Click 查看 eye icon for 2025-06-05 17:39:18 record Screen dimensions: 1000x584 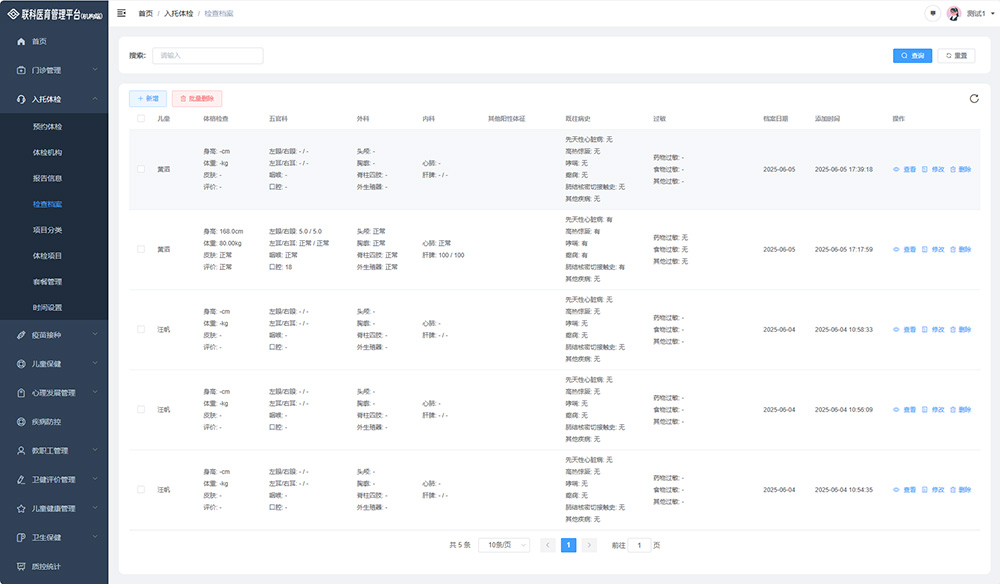click(x=896, y=170)
